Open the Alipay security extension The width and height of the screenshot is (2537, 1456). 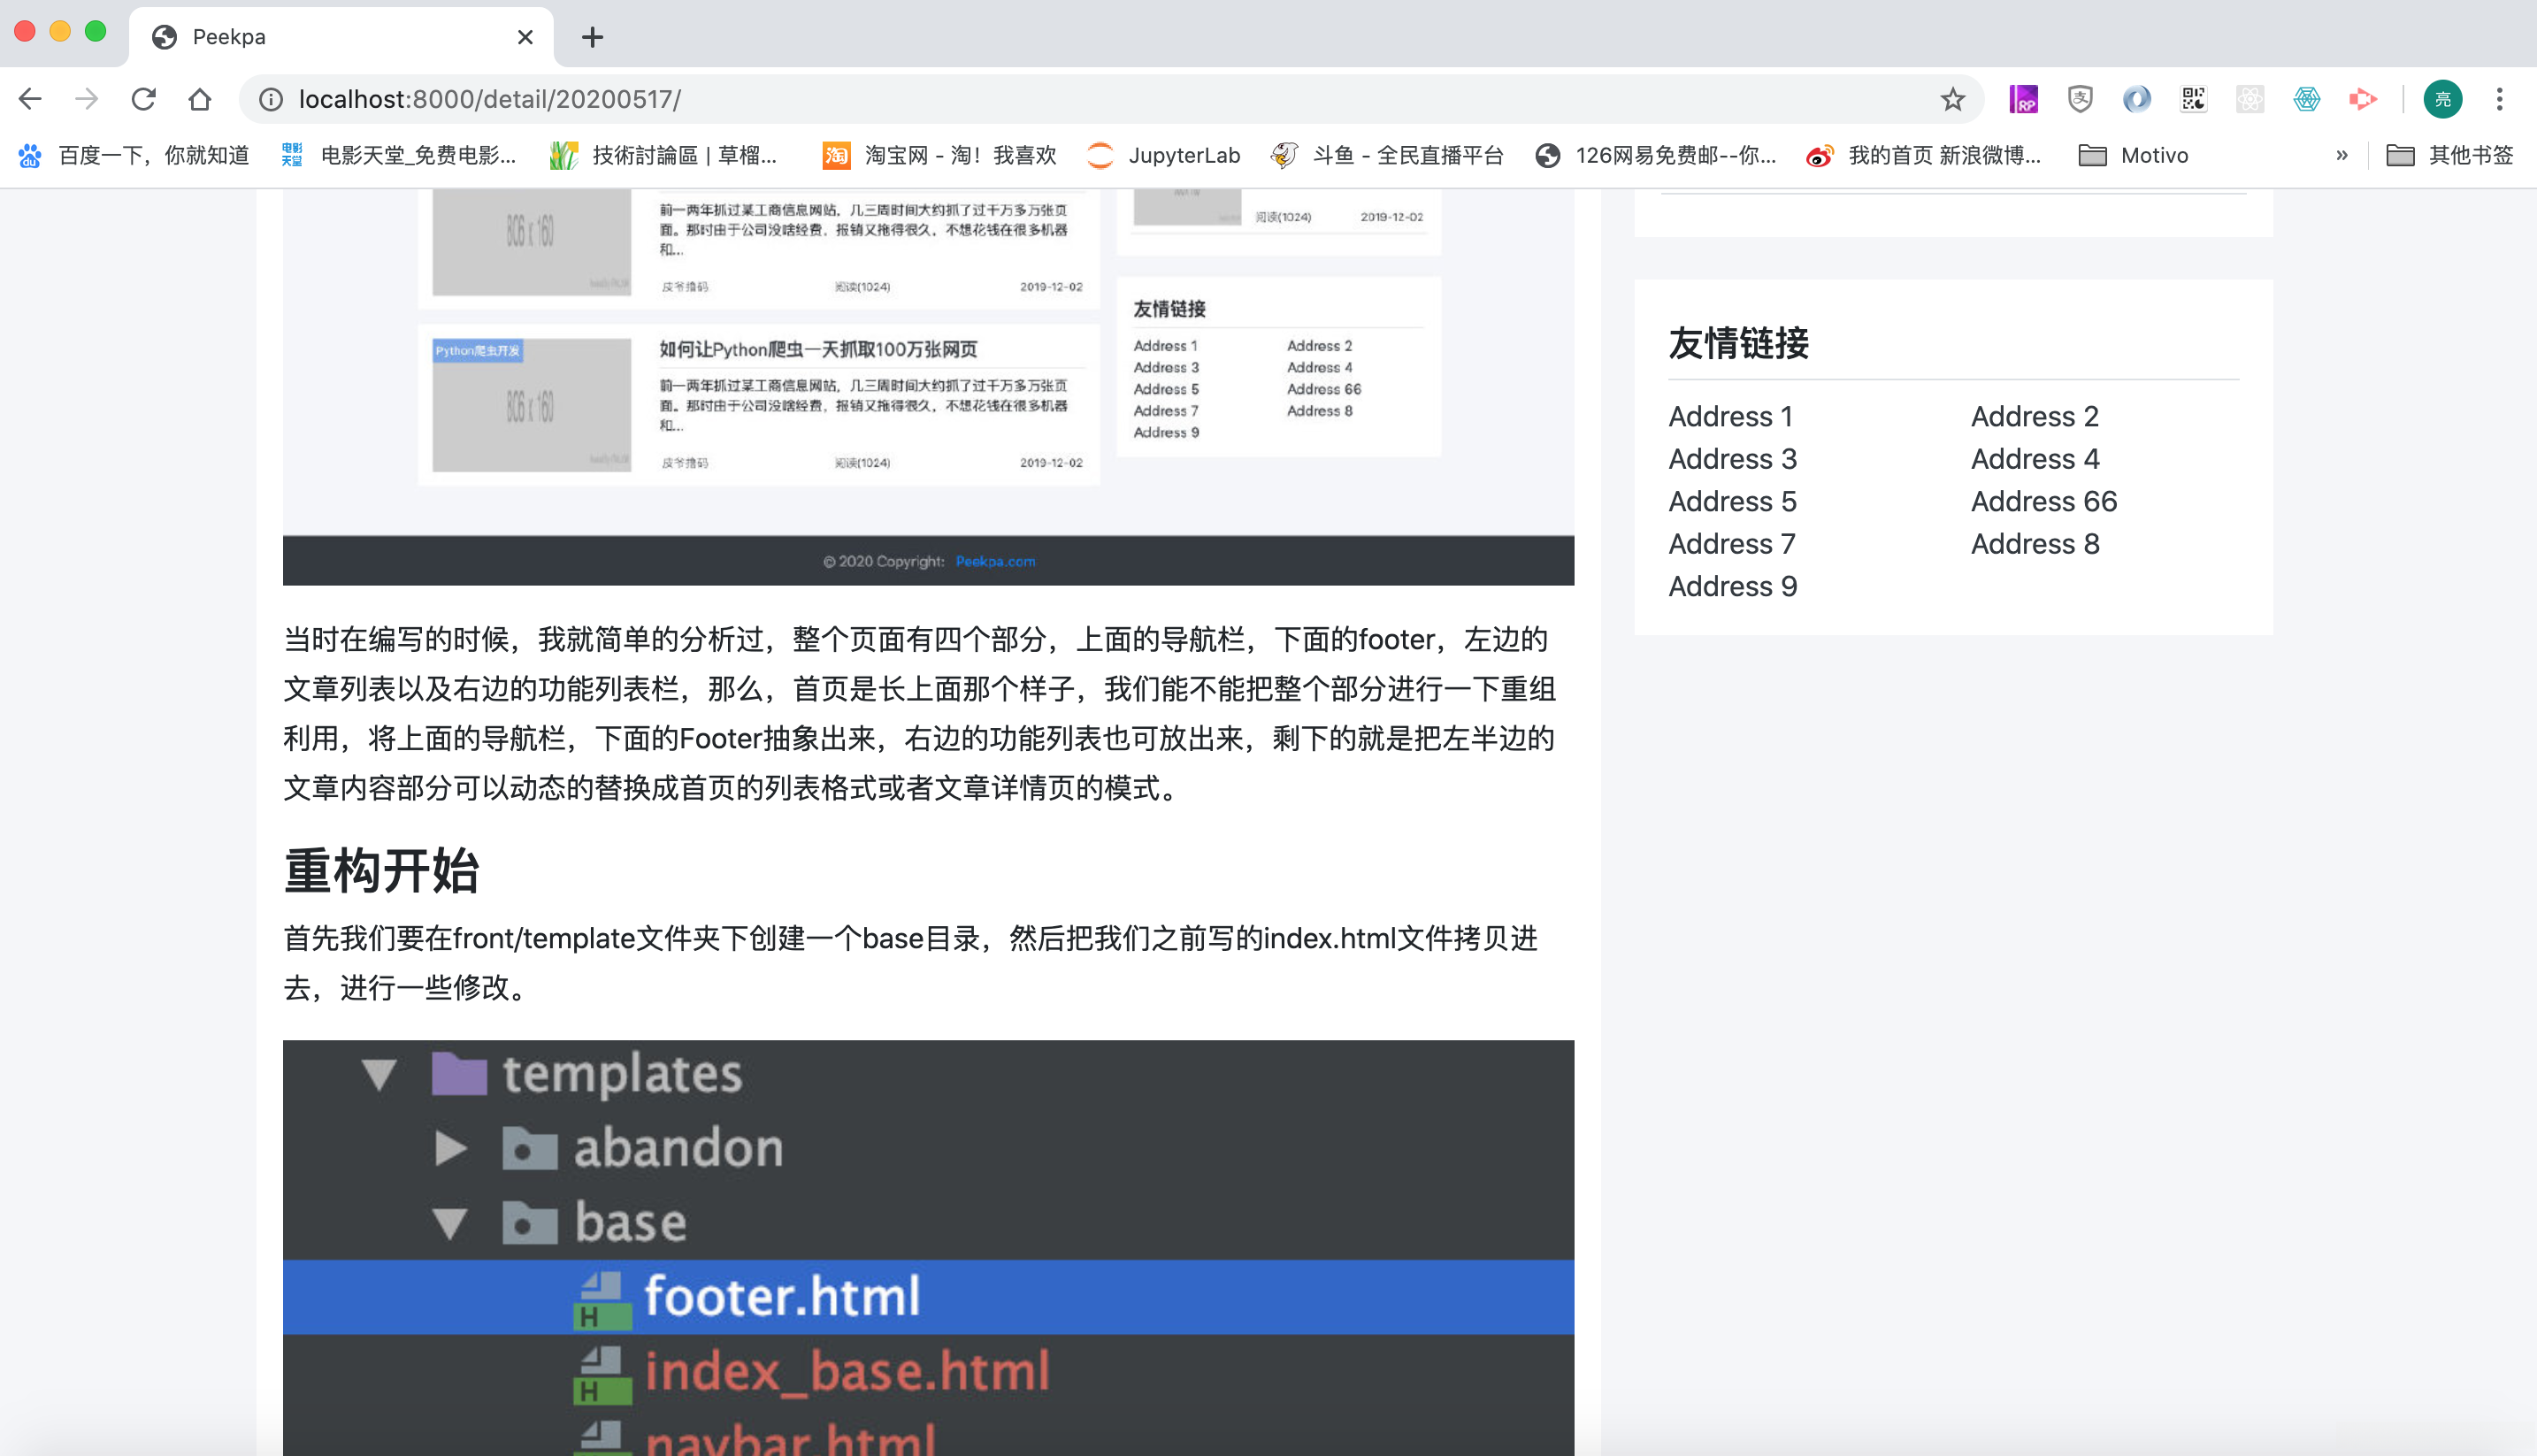click(x=2080, y=98)
